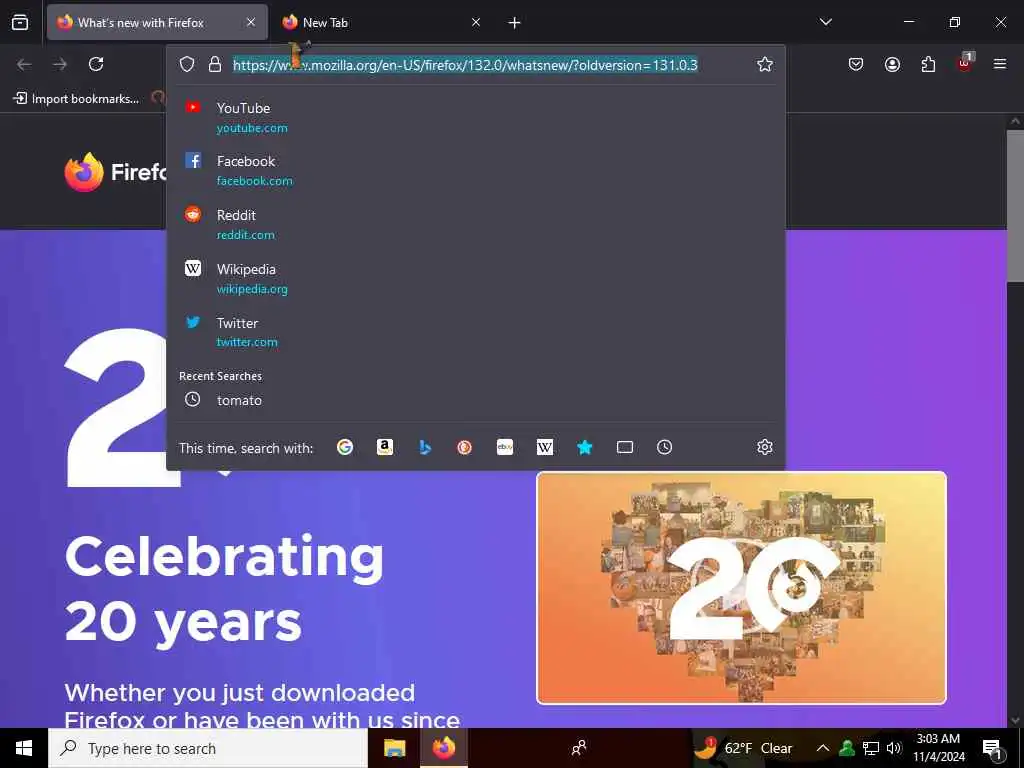Select recent search 'tomato'
1024x768 pixels.
(475, 400)
